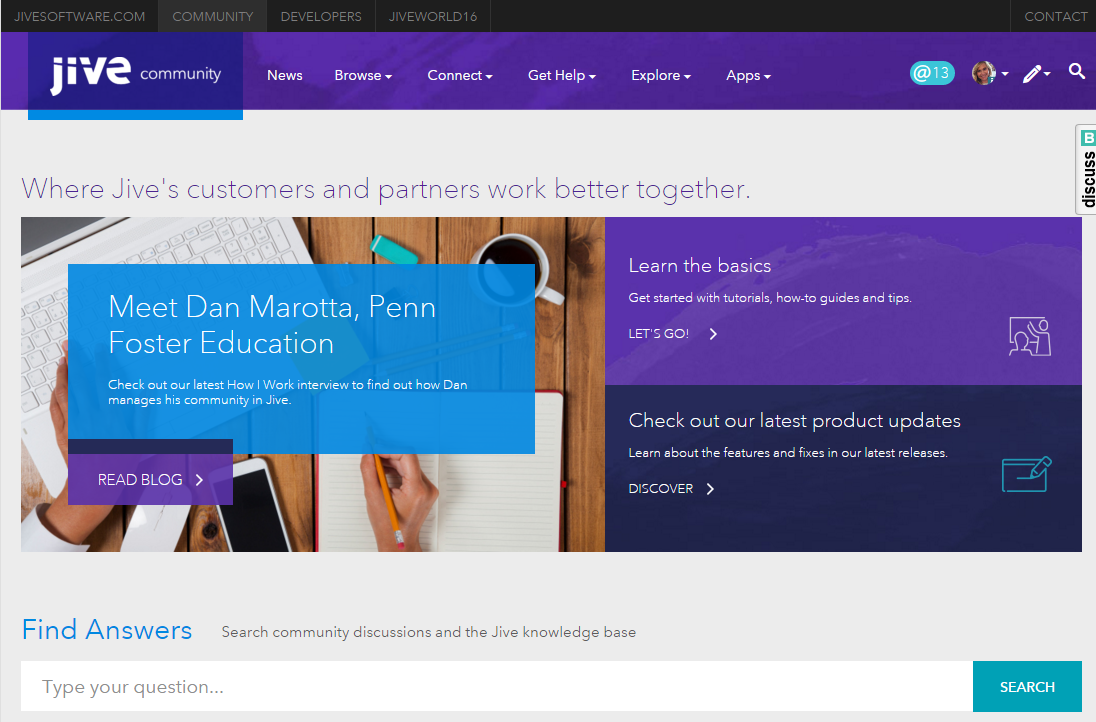Image resolution: width=1096 pixels, height=722 pixels.
Task: Click the discuss side tab
Action: 1086,170
